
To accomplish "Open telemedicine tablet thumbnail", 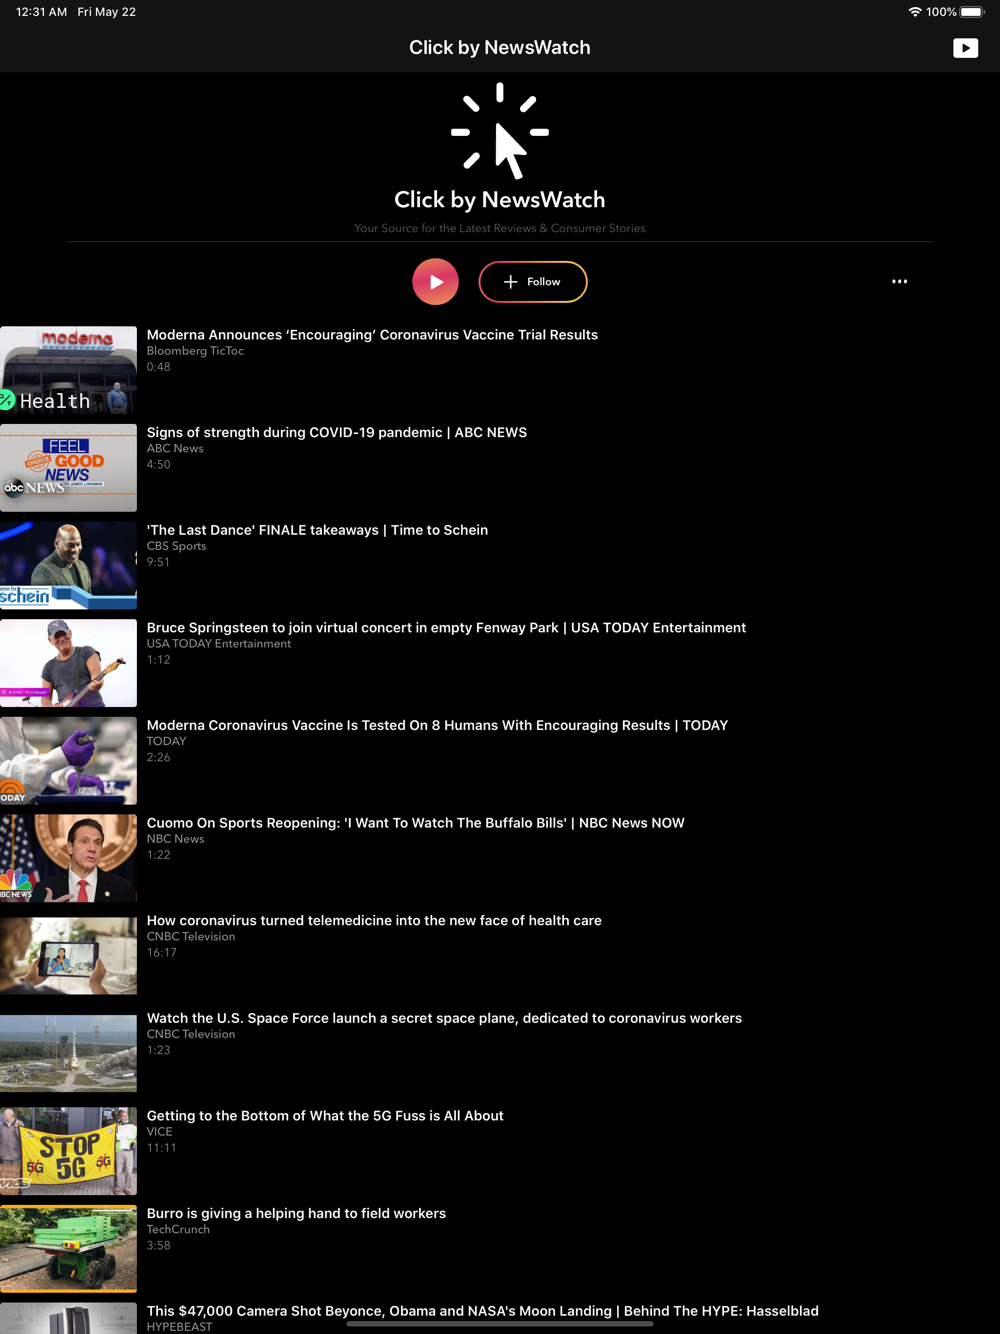I will point(68,956).
